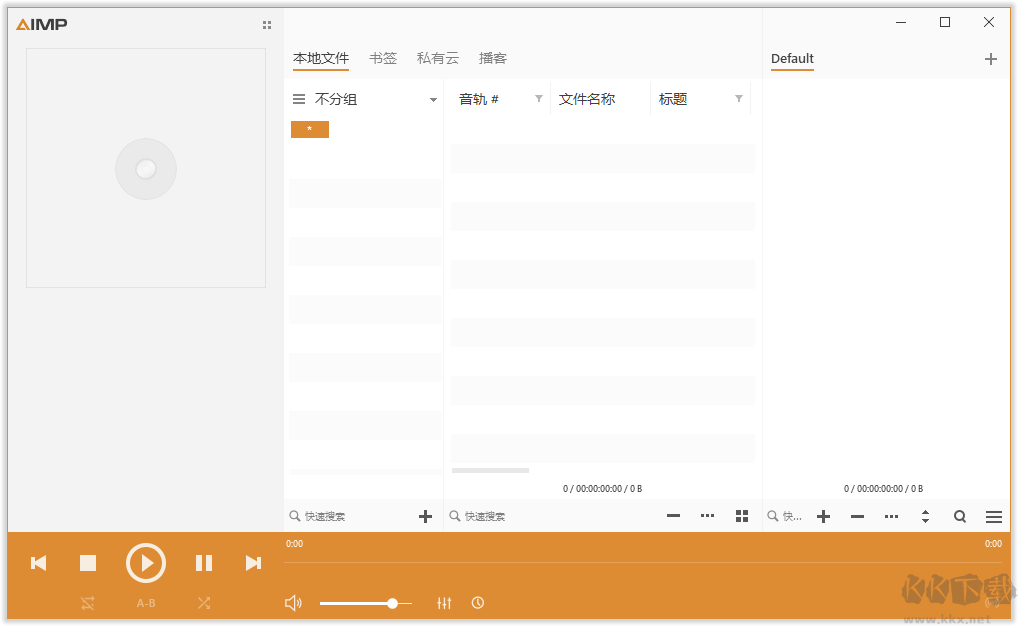Viewport: 1018px width, 626px height.
Task: Stop playback
Action: click(88, 563)
